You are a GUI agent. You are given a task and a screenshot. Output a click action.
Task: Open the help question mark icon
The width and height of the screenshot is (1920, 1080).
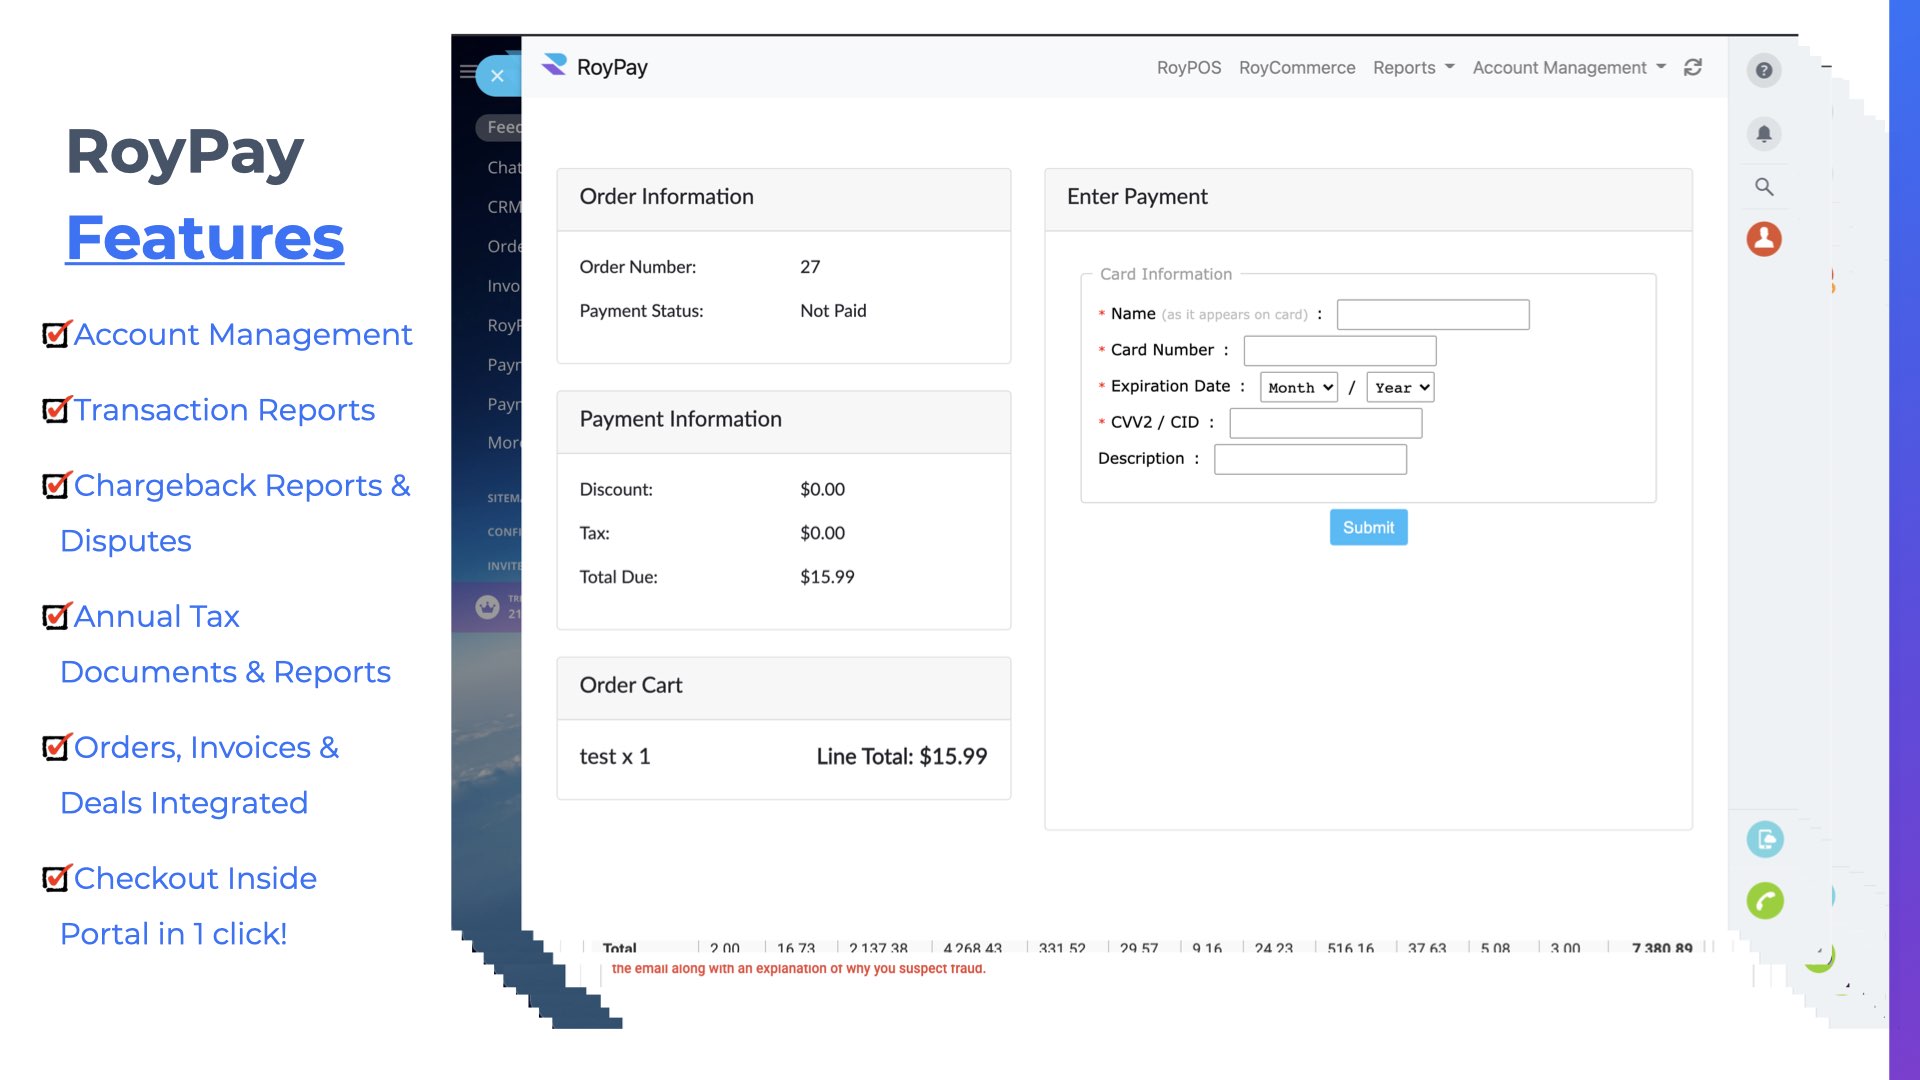[1764, 70]
